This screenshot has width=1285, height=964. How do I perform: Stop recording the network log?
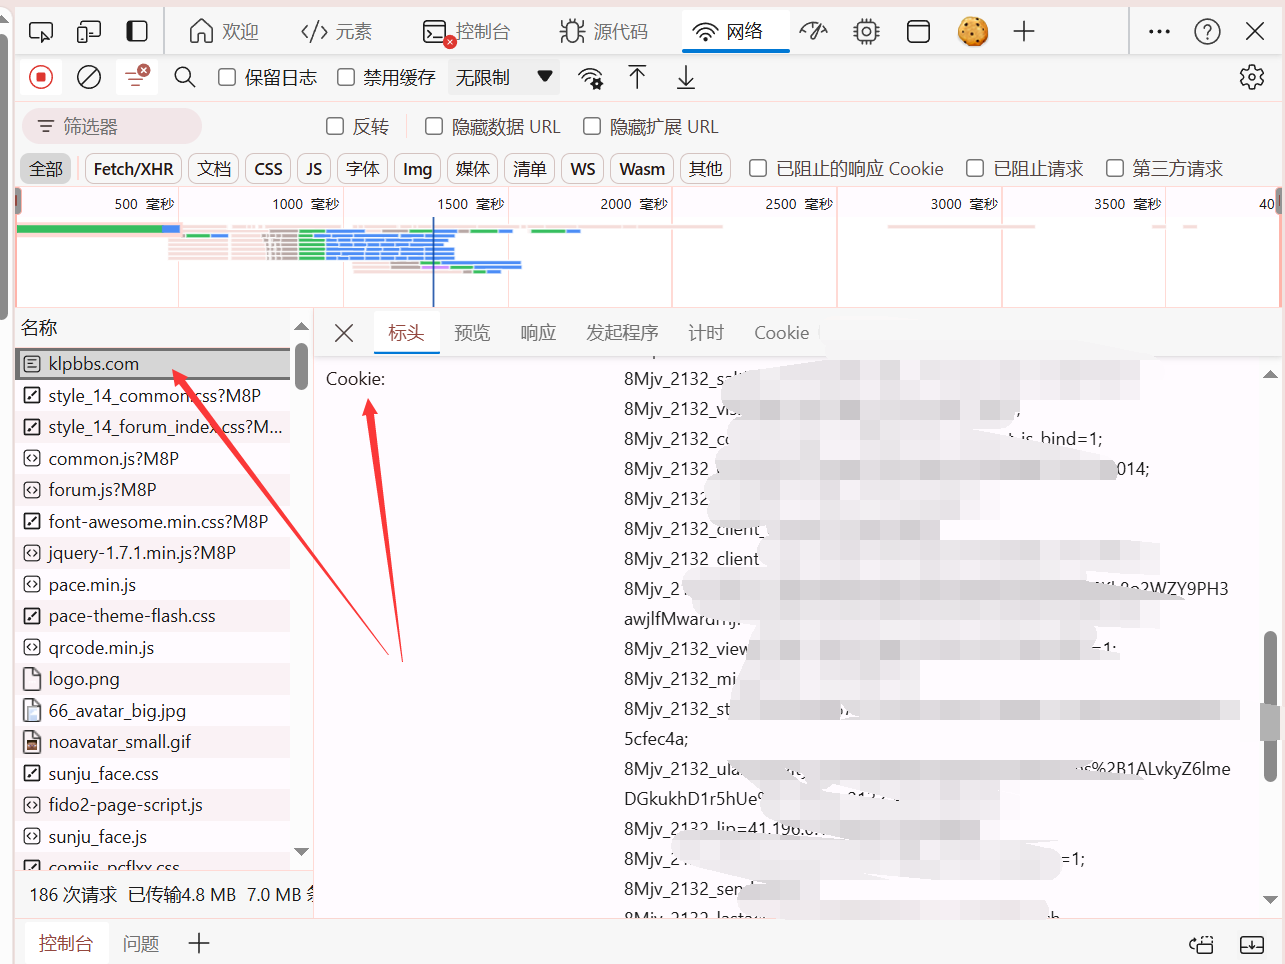tap(41, 77)
